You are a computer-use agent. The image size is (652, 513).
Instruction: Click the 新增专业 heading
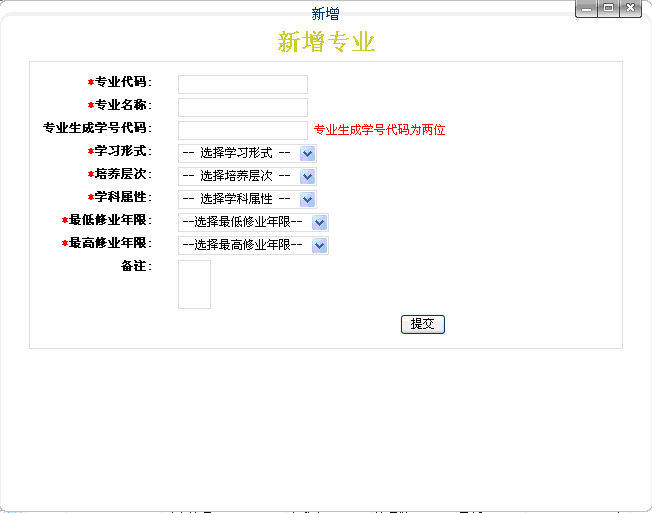point(326,42)
